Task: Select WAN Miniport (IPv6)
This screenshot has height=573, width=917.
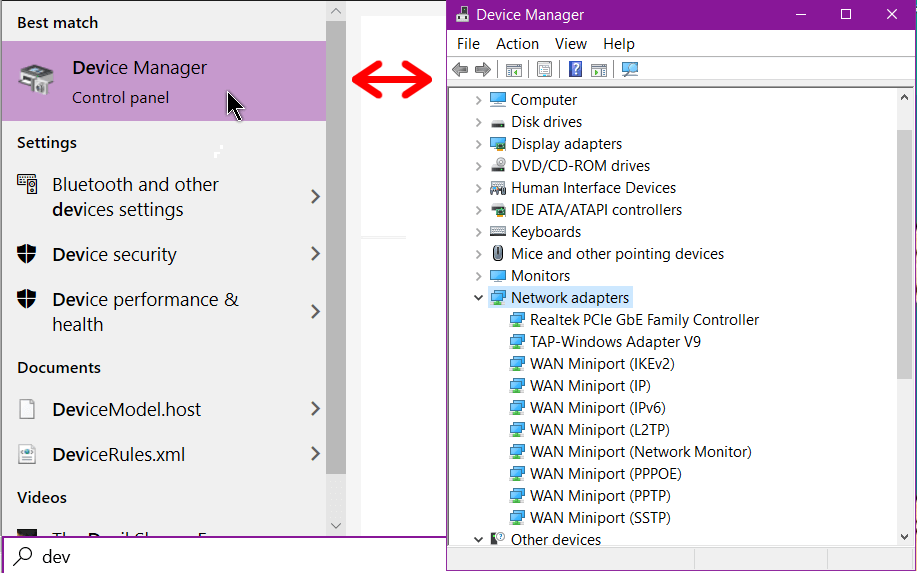Action: (x=597, y=408)
